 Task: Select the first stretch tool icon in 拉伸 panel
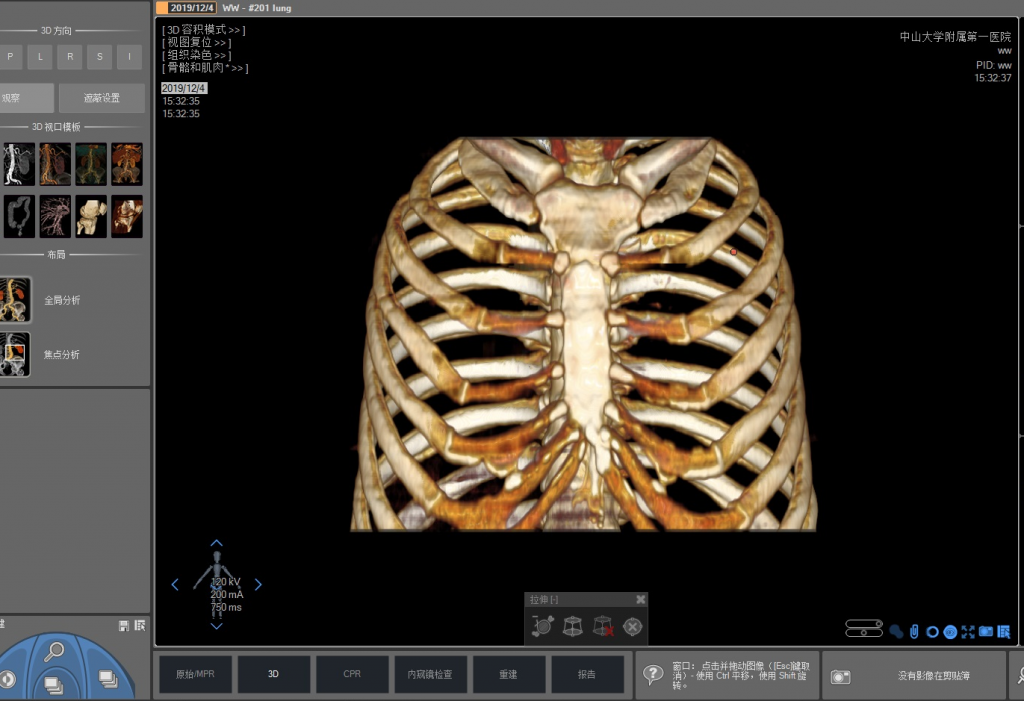click(x=543, y=627)
